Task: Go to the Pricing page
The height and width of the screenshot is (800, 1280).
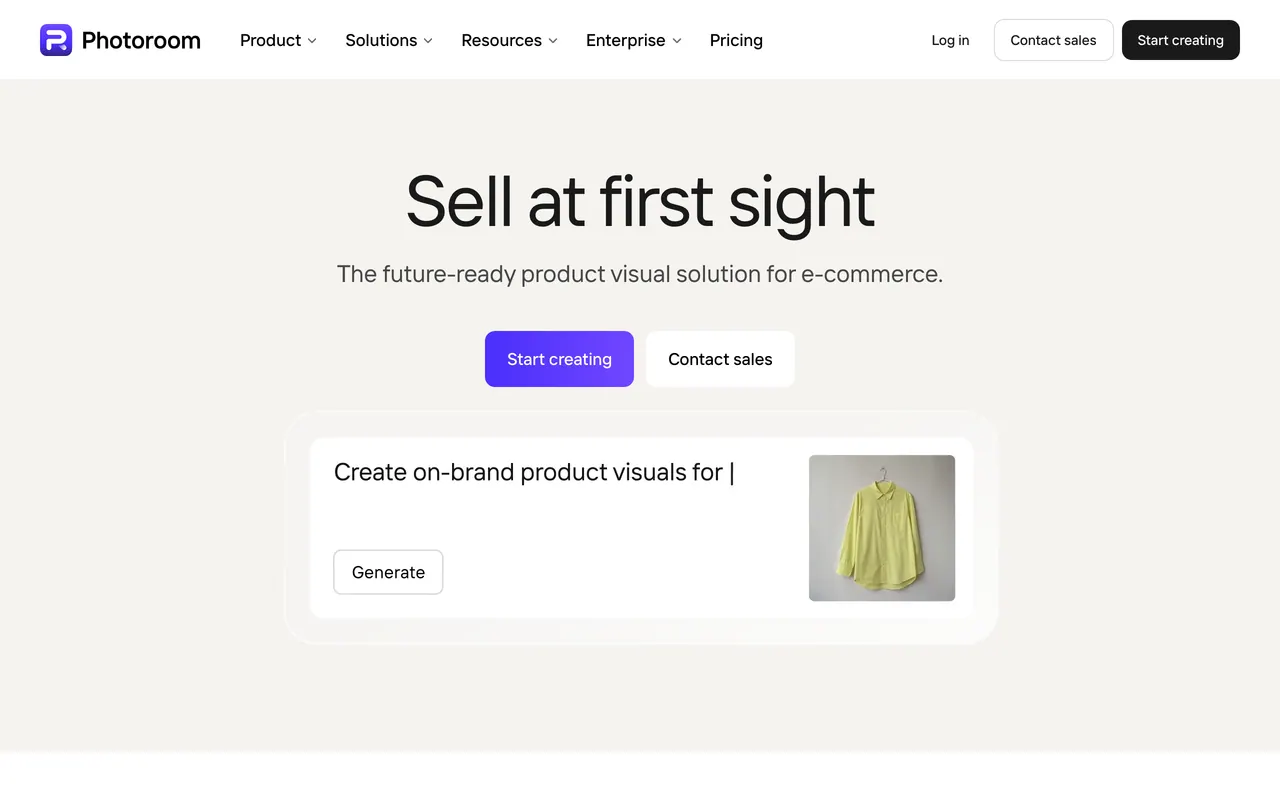Action: 736,40
